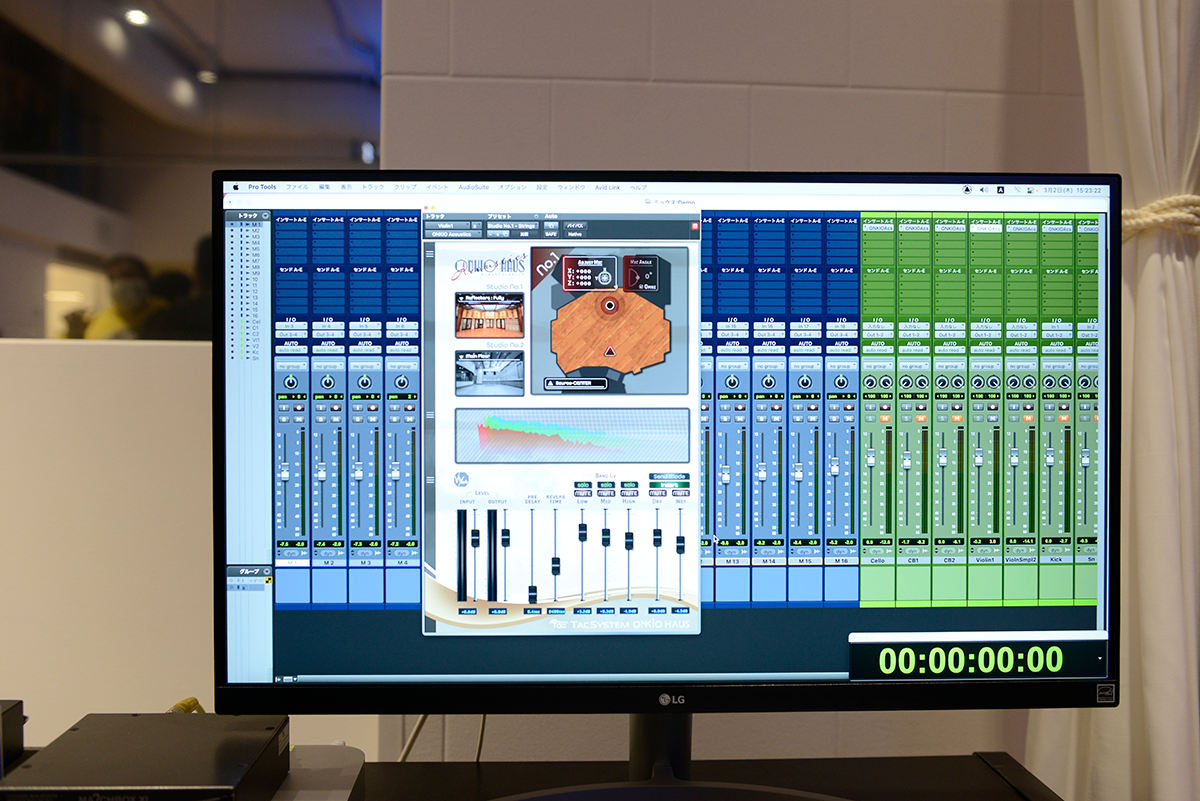
Task: Open the オプション menu
Action: 512,187
